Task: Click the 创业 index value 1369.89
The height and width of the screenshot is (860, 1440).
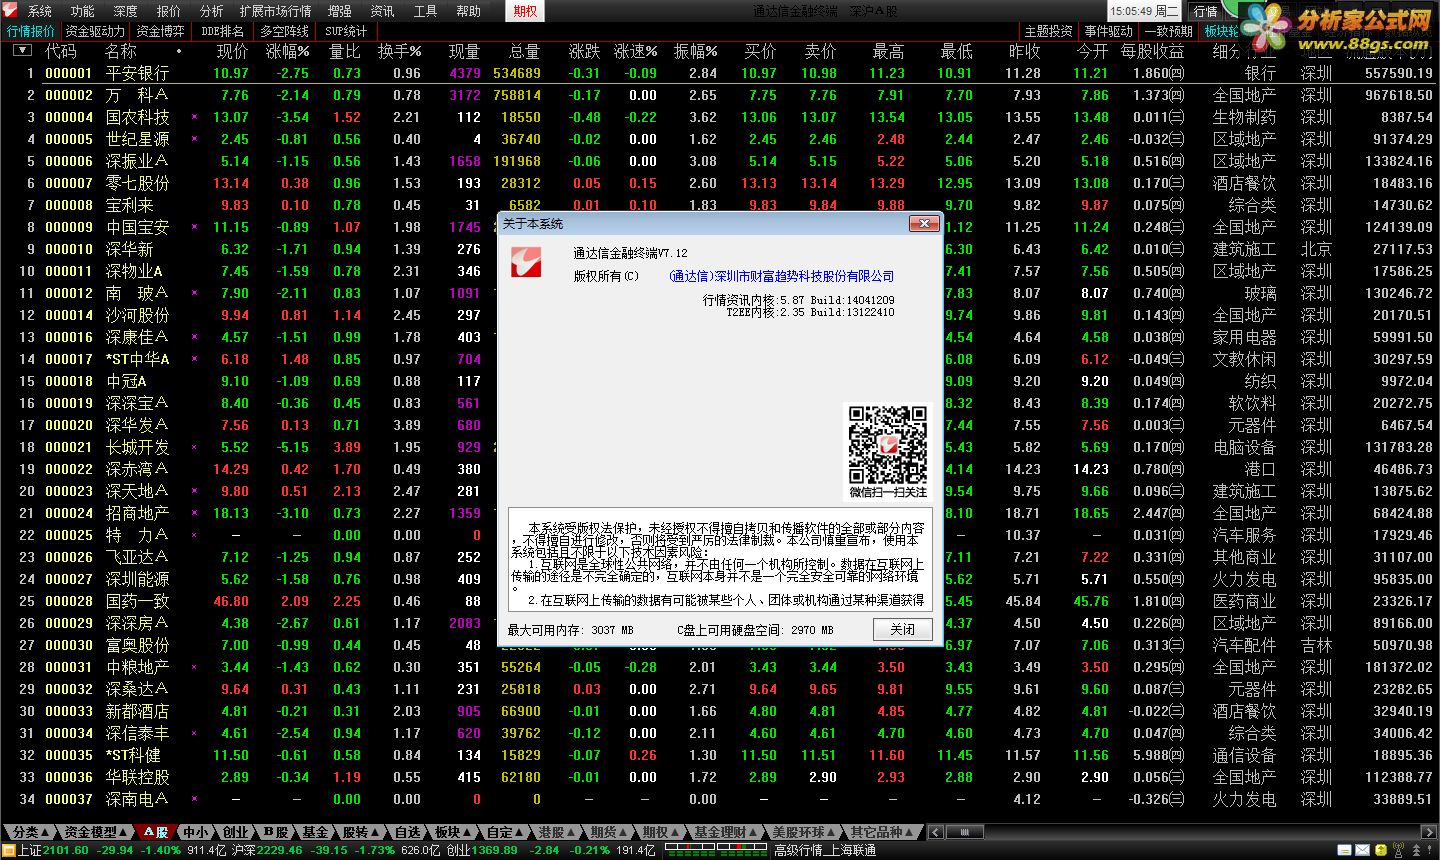Action: coord(495,850)
